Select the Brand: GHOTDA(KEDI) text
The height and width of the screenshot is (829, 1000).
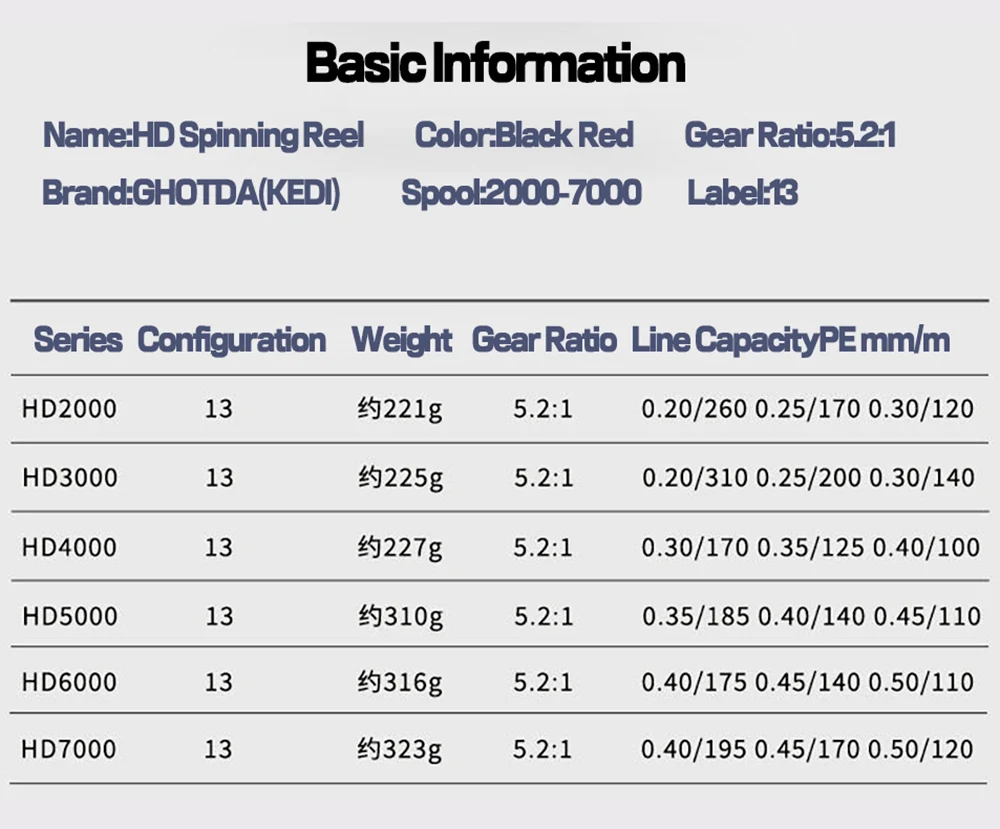click(191, 192)
